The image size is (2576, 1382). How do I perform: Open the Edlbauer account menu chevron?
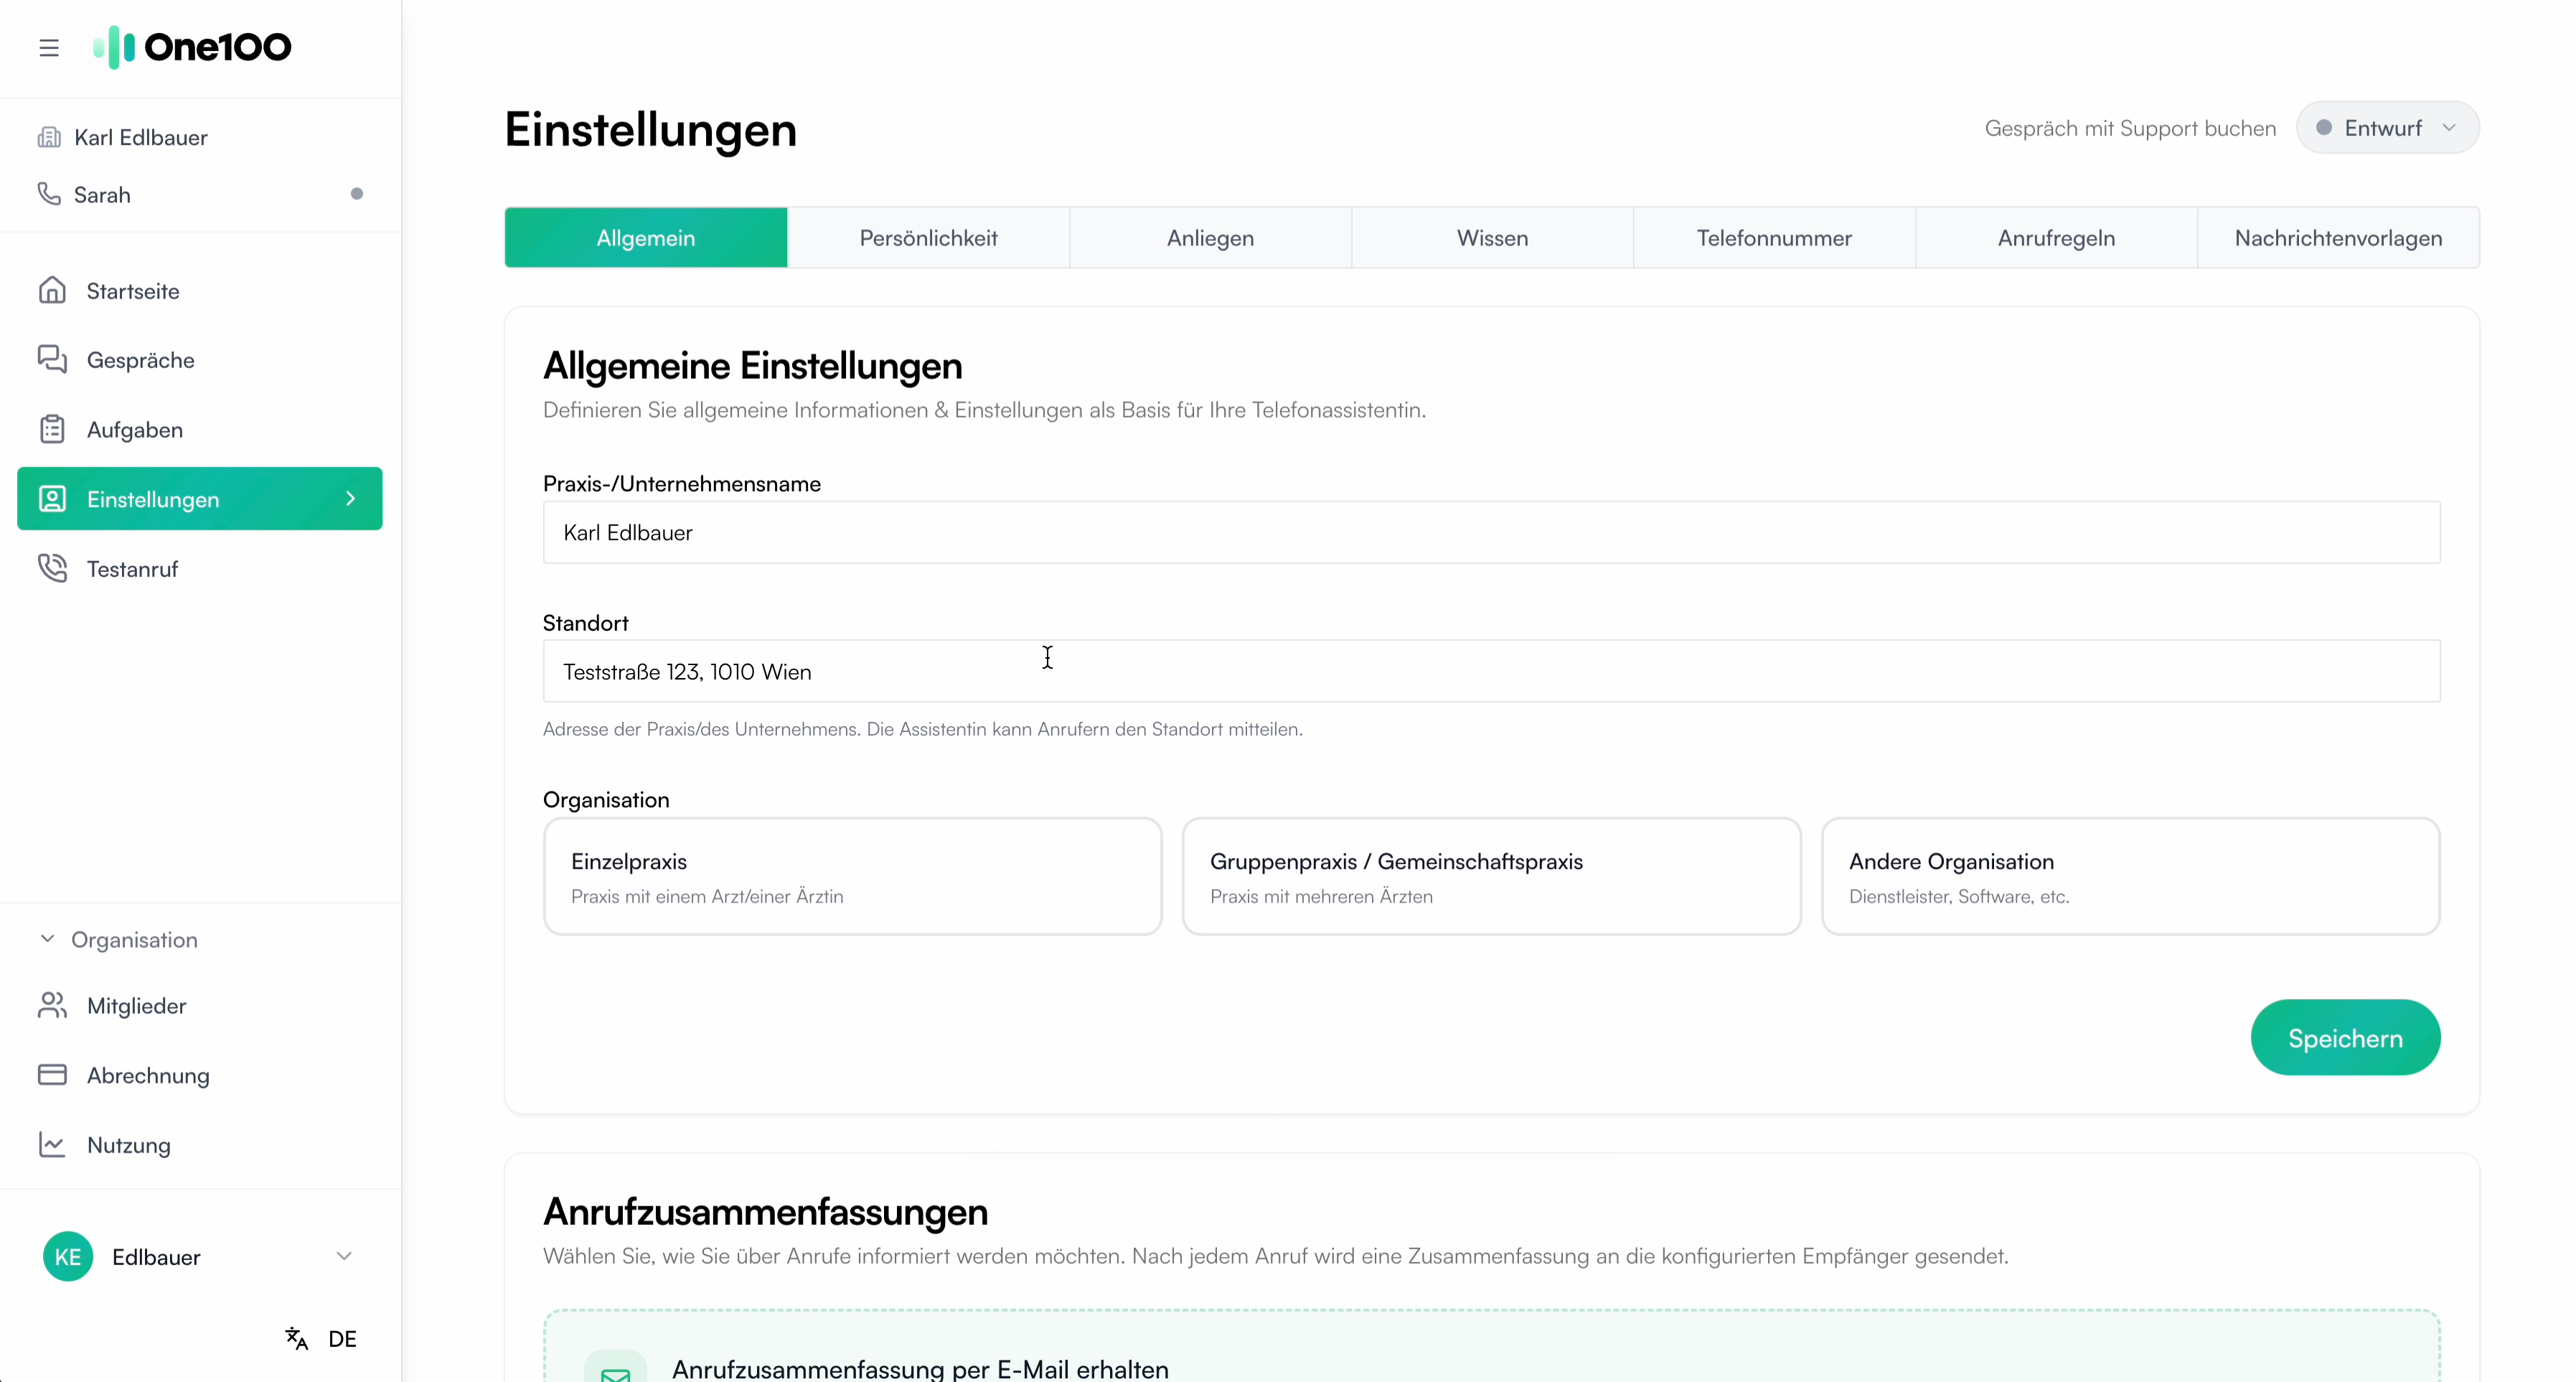(x=344, y=1256)
